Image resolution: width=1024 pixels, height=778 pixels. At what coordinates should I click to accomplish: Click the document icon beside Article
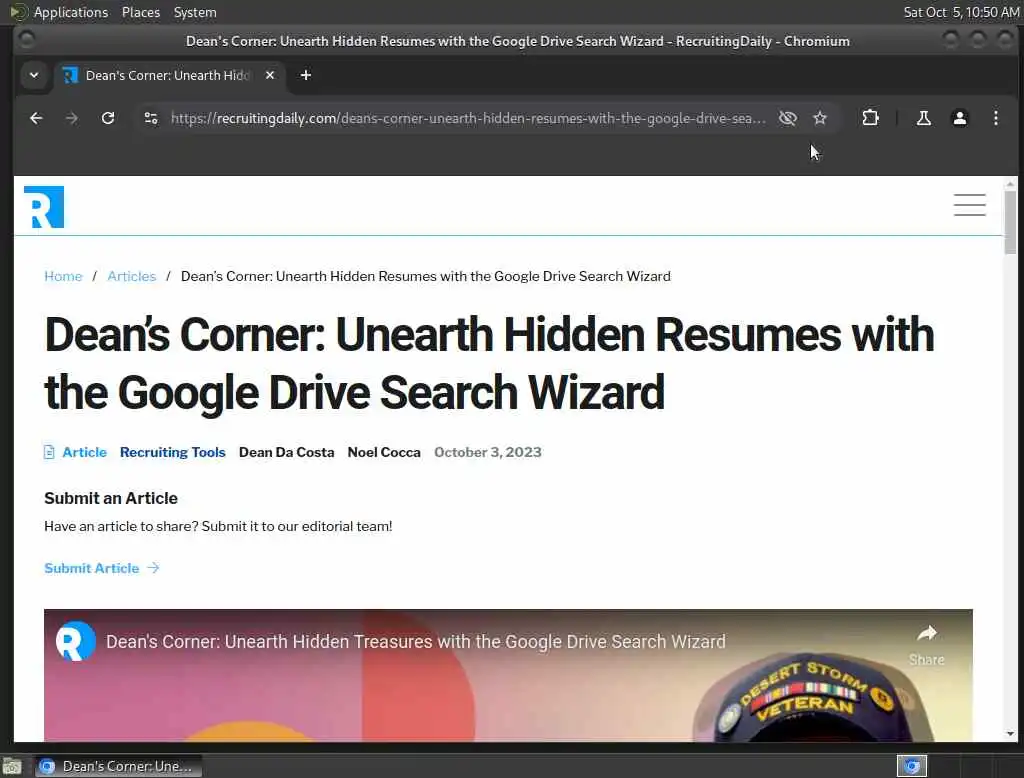coord(49,452)
